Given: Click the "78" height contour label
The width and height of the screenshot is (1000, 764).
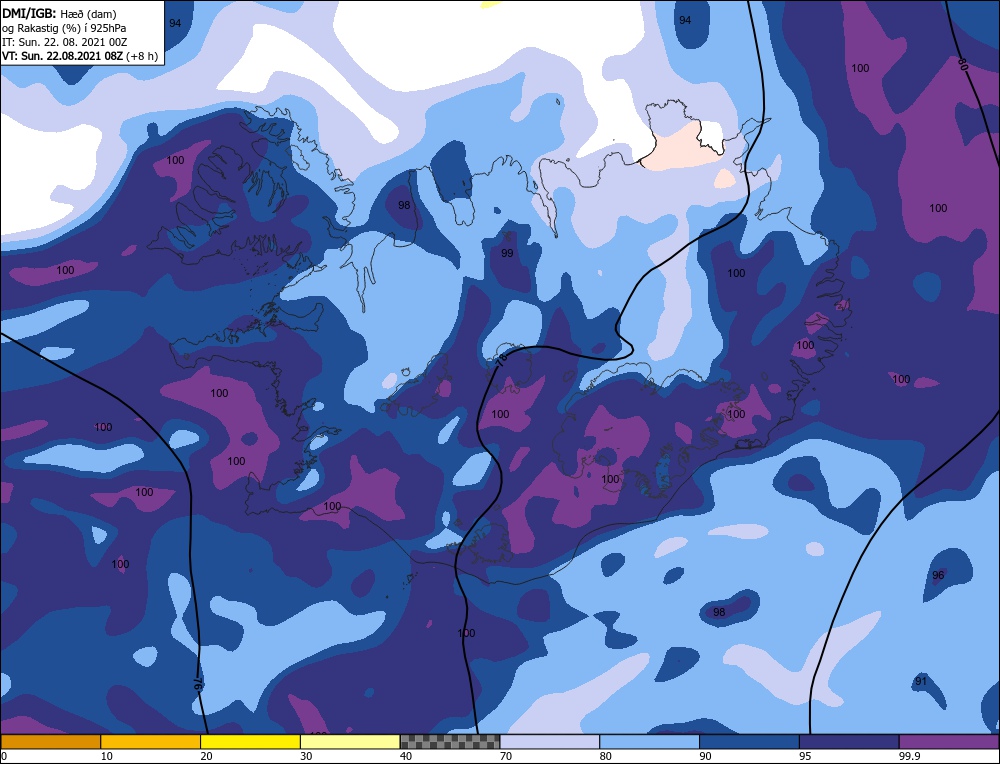Looking at the screenshot, I should (x=502, y=360).
